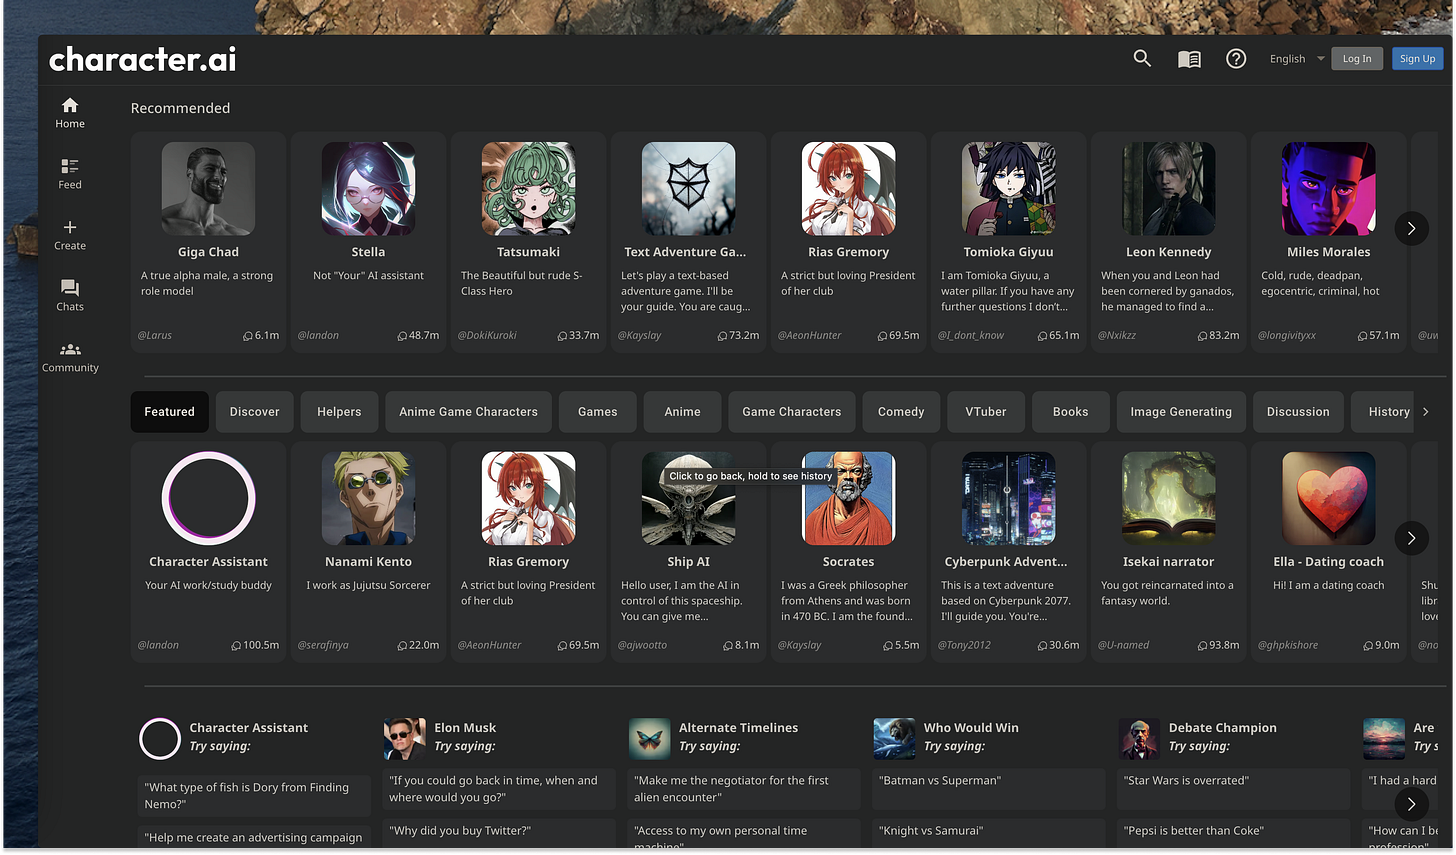Switch to the Comedy tab

(x=901, y=412)
